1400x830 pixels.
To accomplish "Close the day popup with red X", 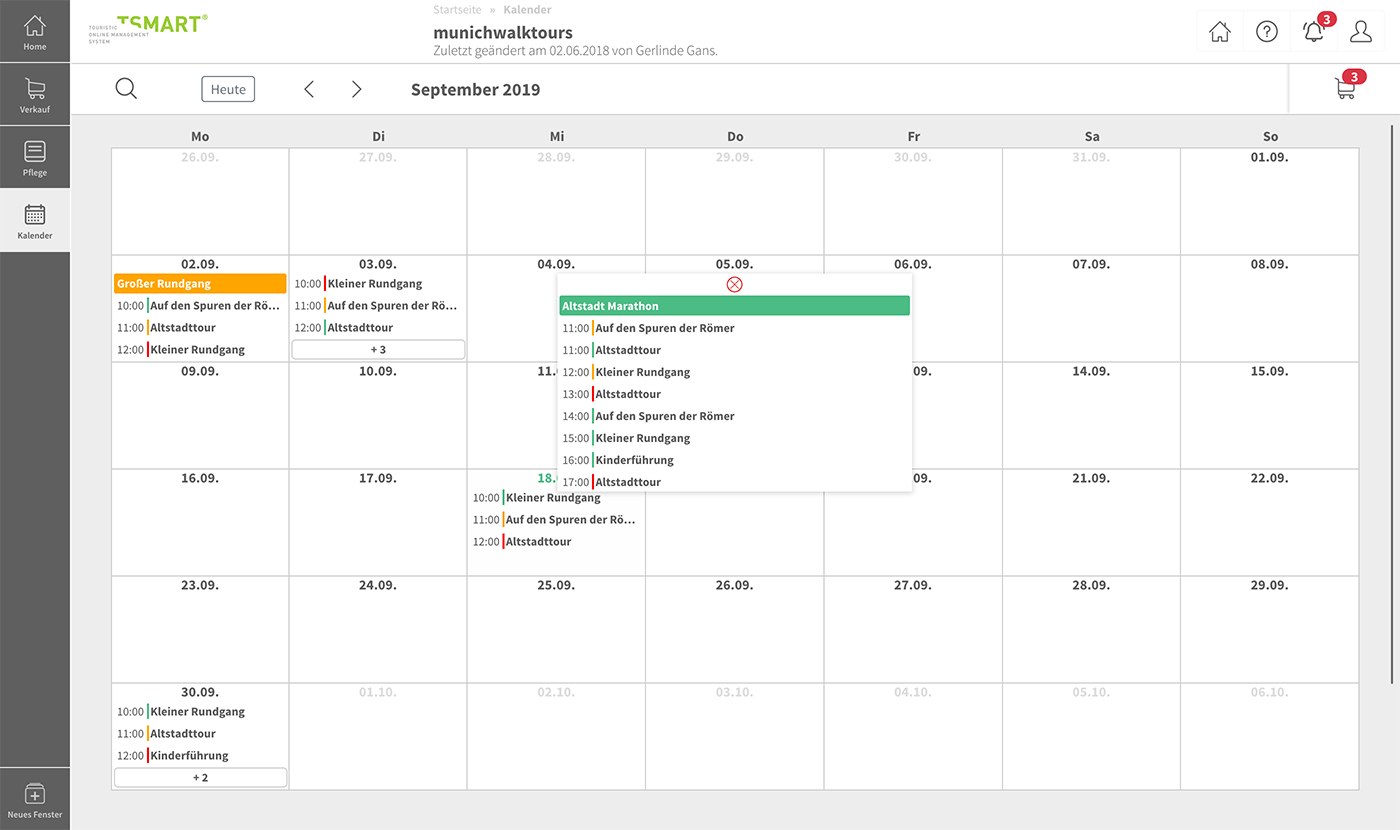I will 734,284.
